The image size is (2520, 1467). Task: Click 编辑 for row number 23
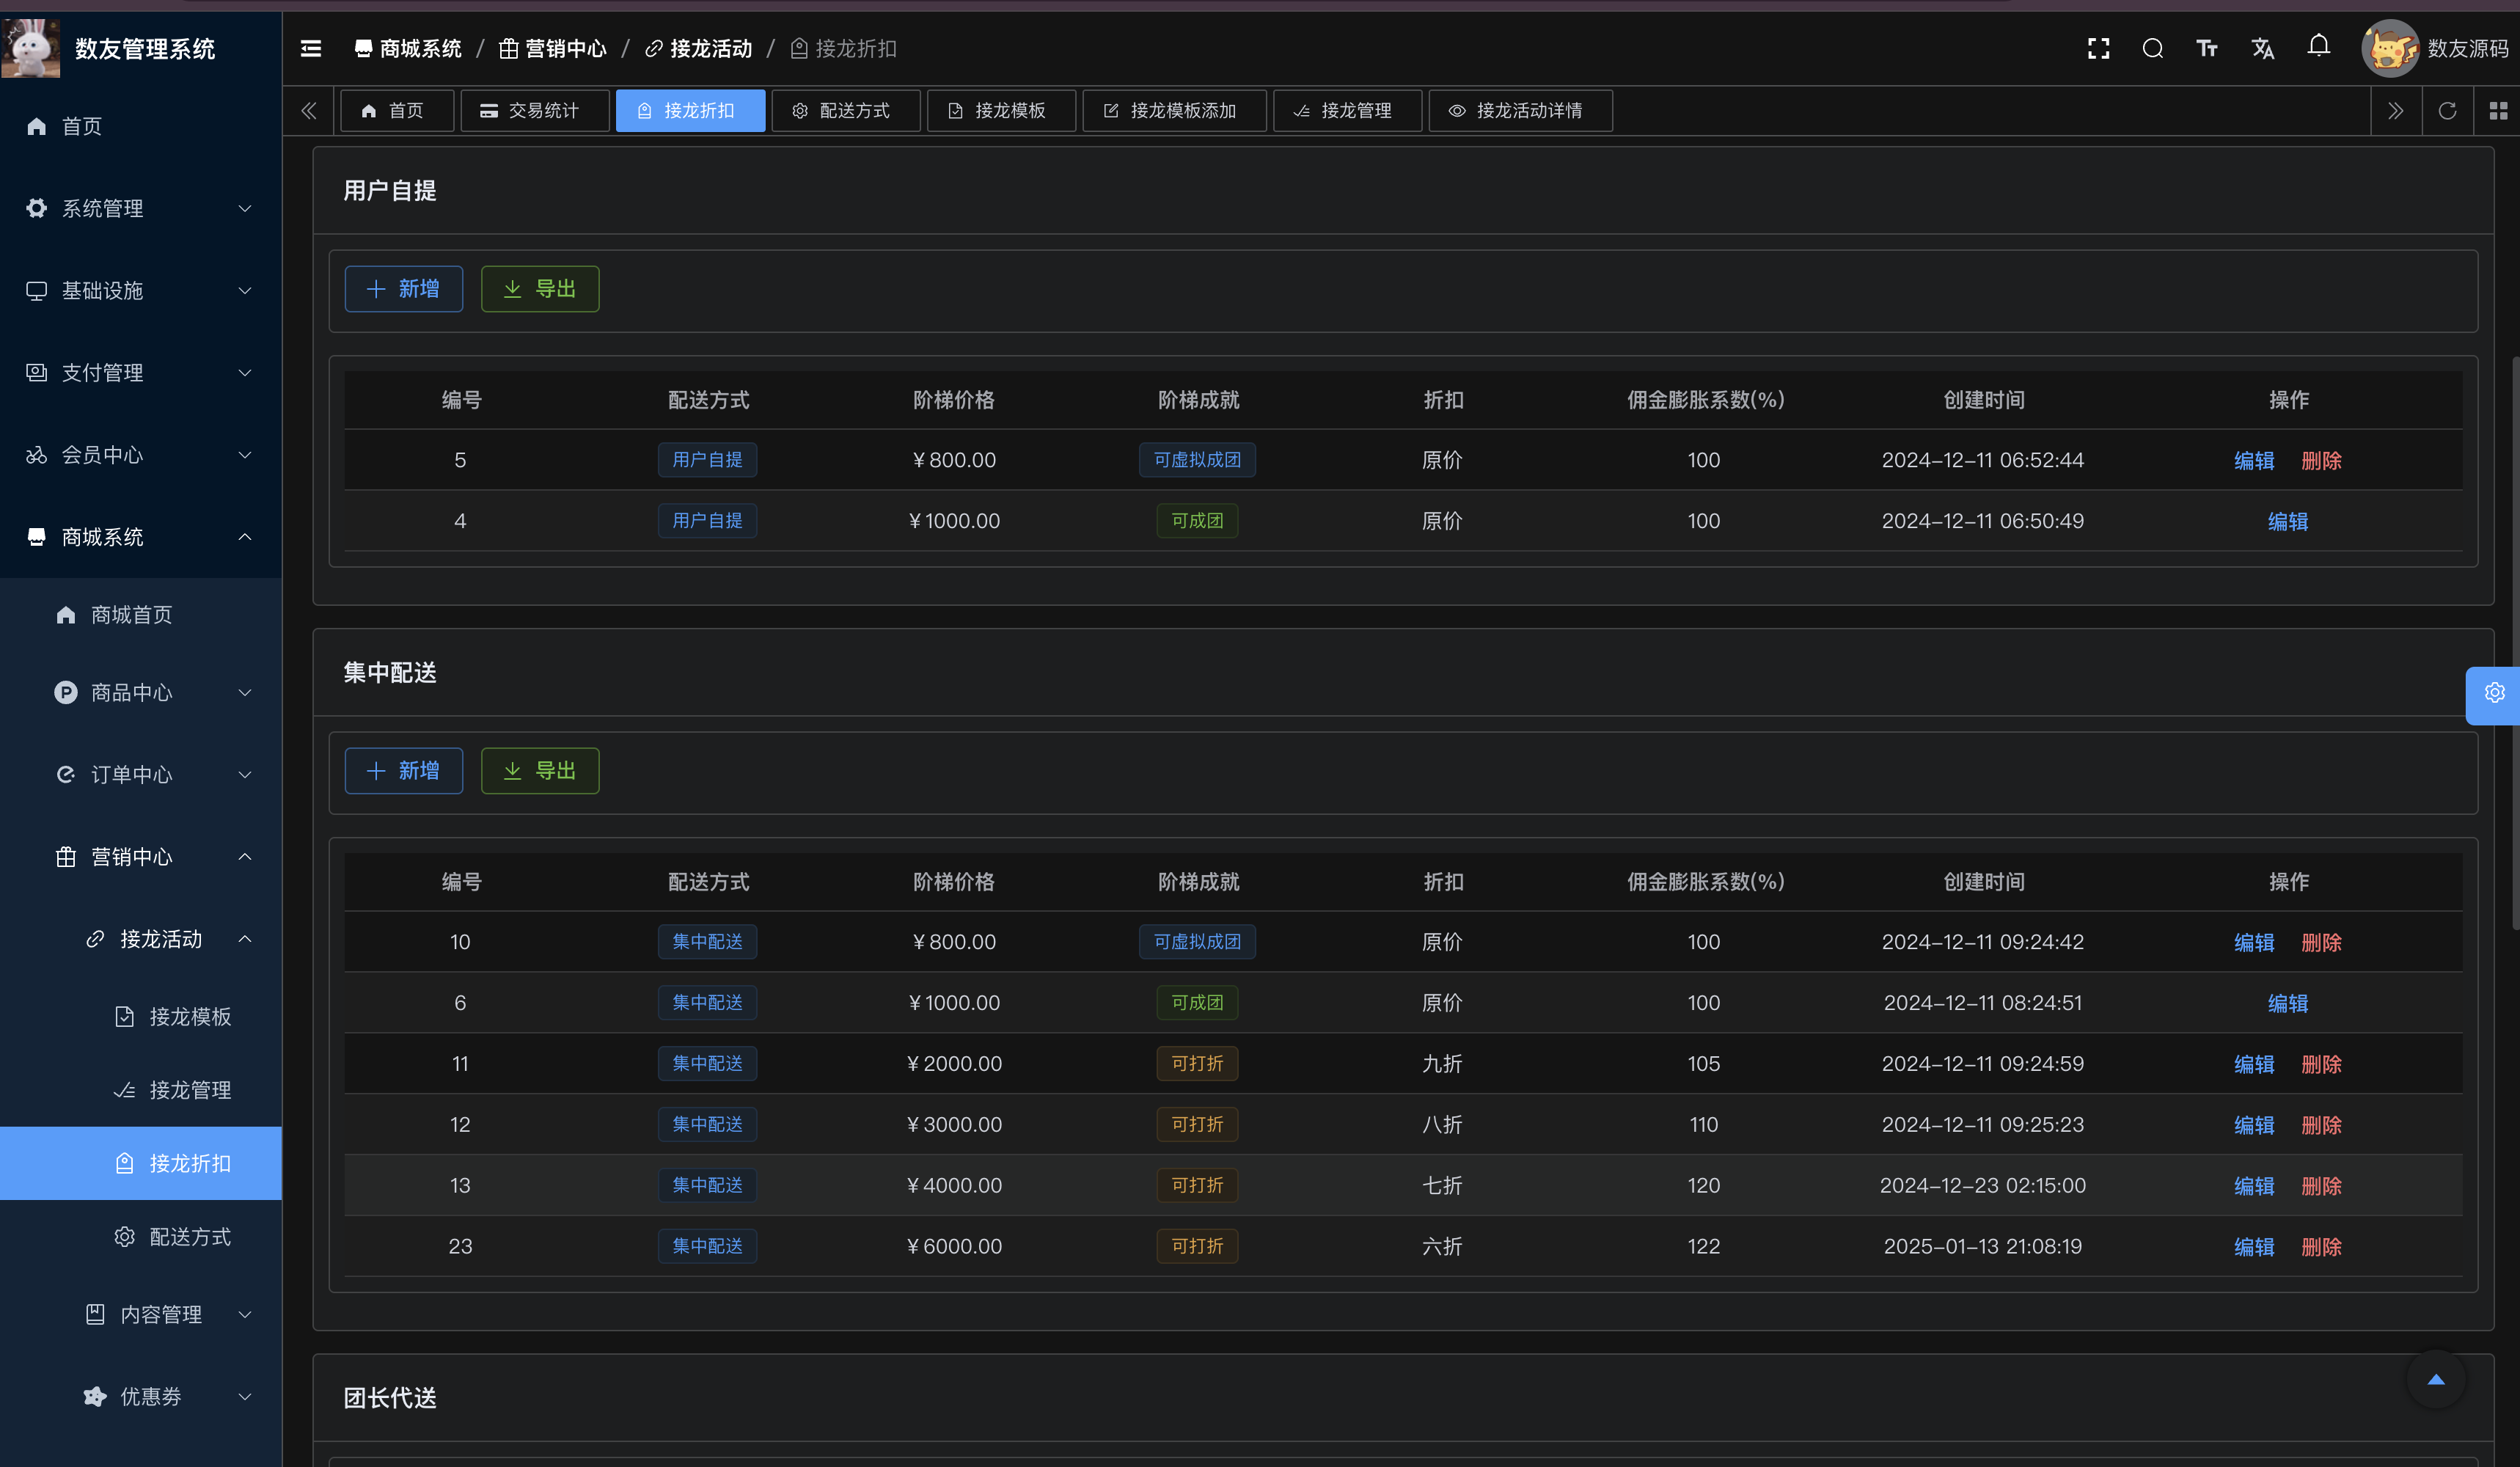[x=2254, y=1247]
